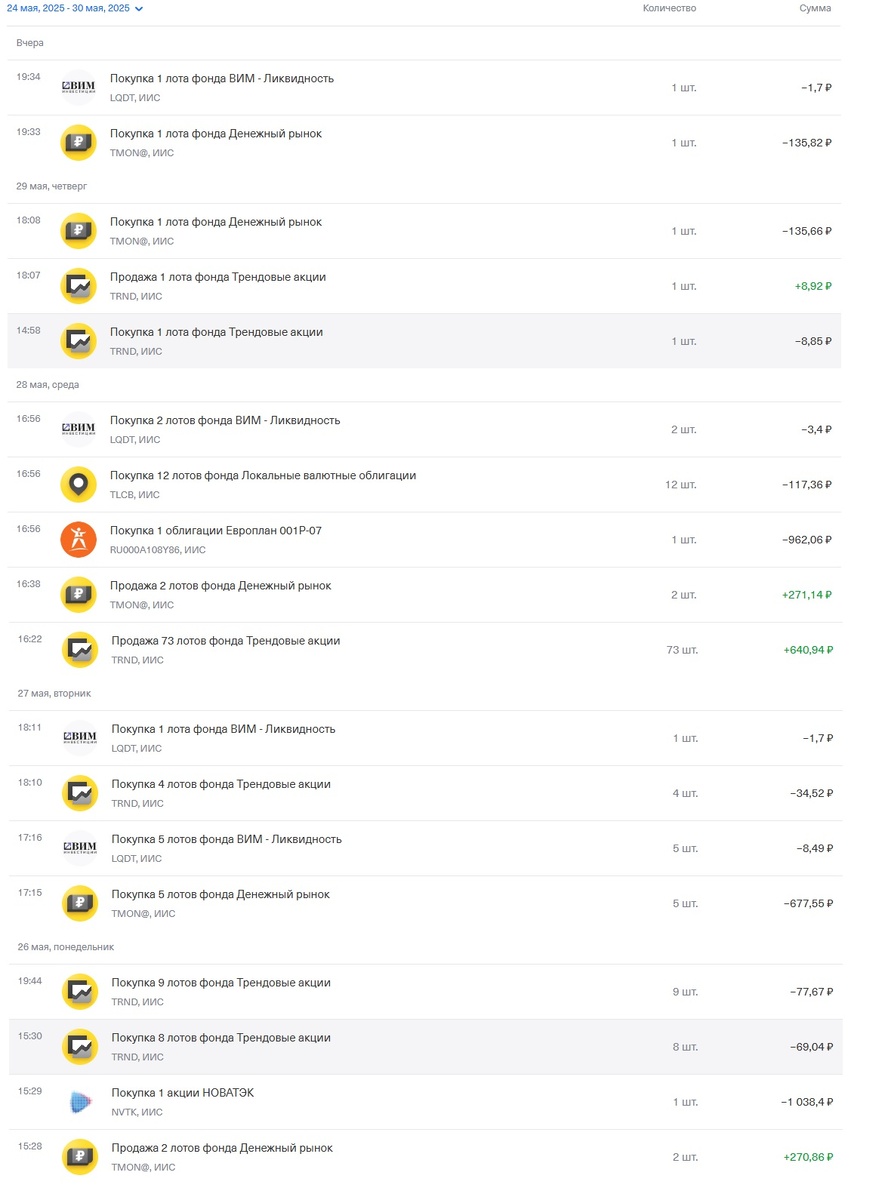Click the amount +640,94 ₽
Image resolution: width=885 pixels, height=1200 pixels.
click(x=807, y=650)
